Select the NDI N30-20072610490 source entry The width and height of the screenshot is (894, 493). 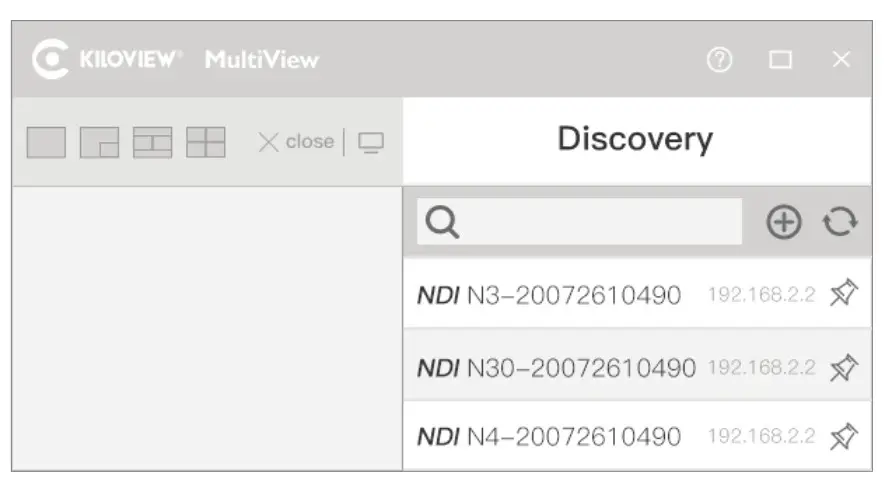pyautogui.click(x=556, y=367)
